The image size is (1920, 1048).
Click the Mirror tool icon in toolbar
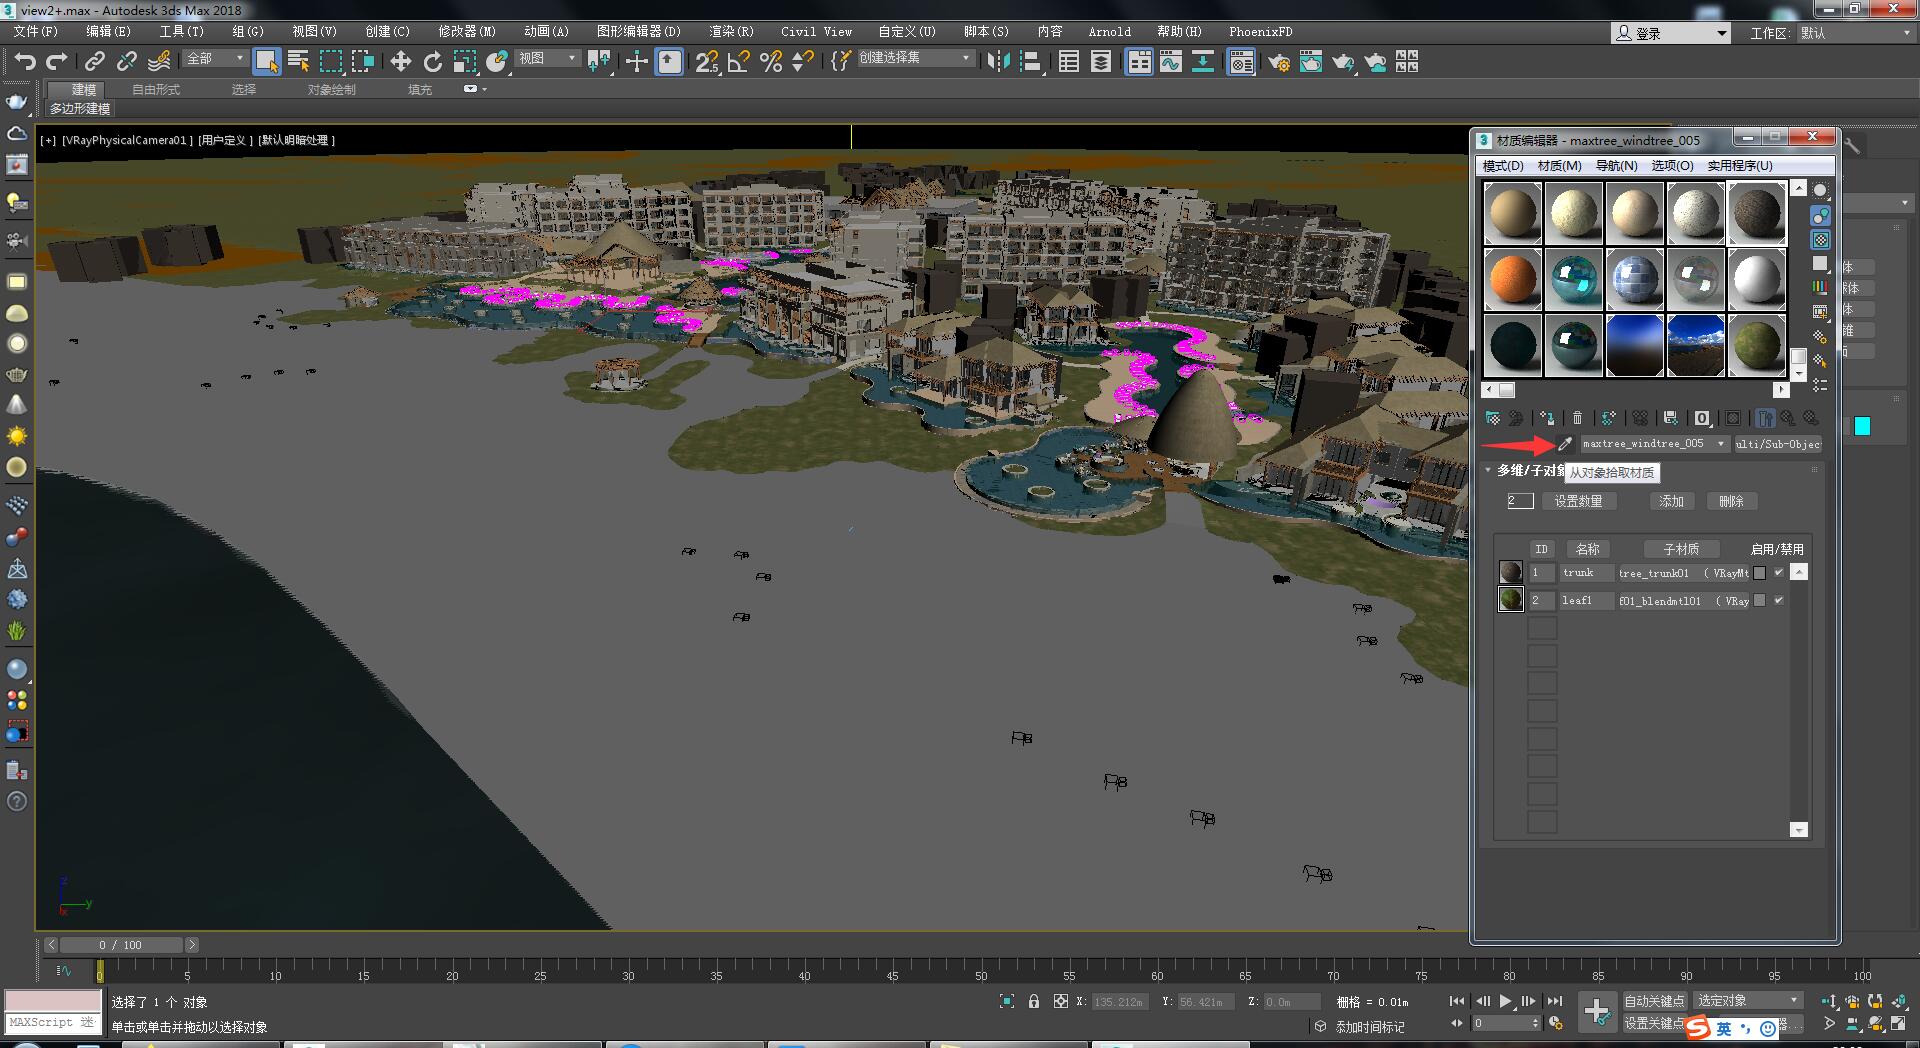(997, 62)
